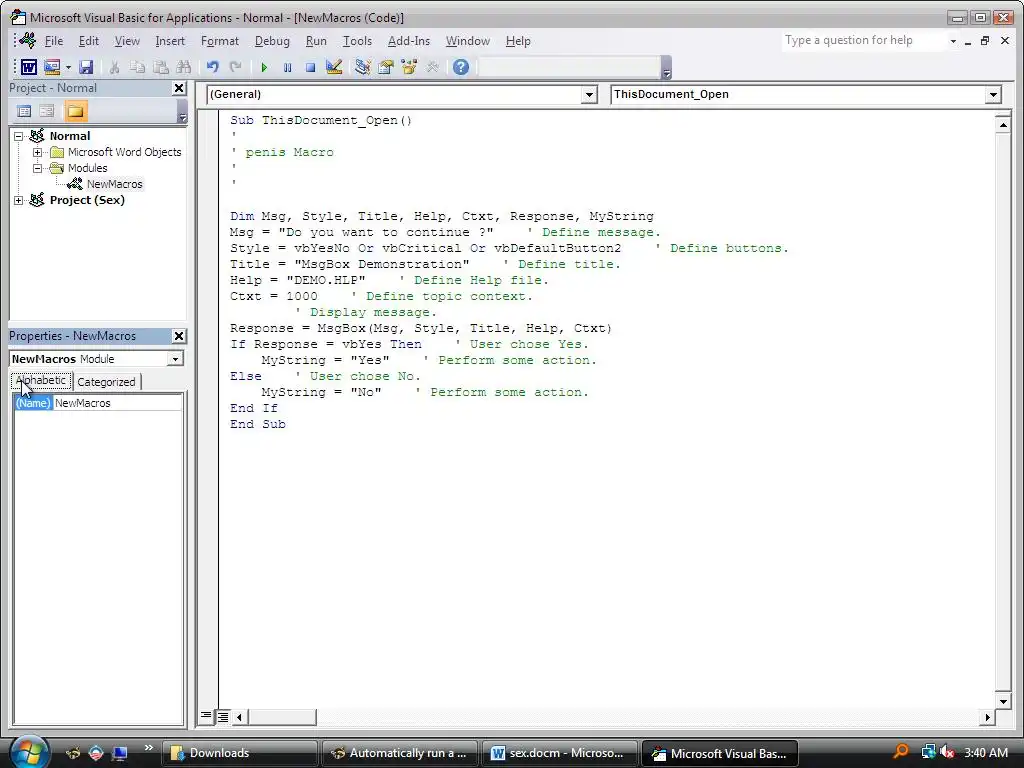The width and height of the screenshot is (1024, 768).
Task: Switch to 'Automatically run a...' taskbar button
Action: [399, 753]
